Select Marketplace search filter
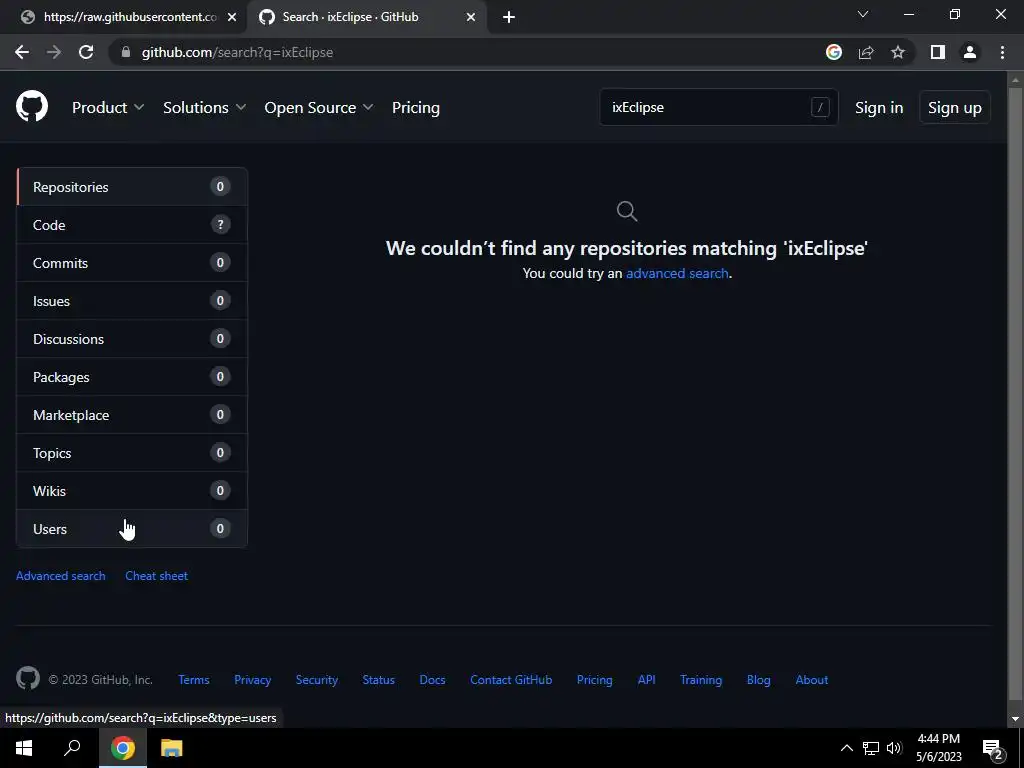The image size is (1024, 768). [132, 415]
